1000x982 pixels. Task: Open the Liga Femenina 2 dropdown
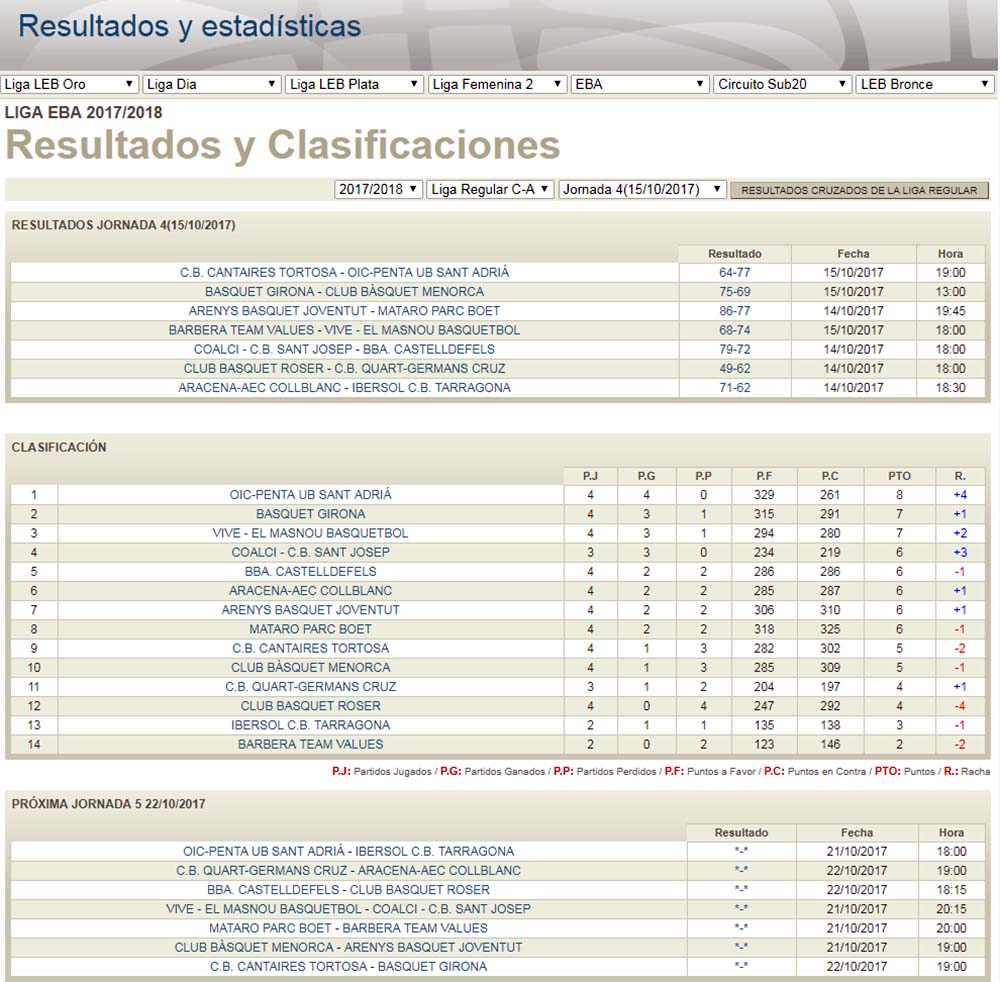tap(497, 84)
